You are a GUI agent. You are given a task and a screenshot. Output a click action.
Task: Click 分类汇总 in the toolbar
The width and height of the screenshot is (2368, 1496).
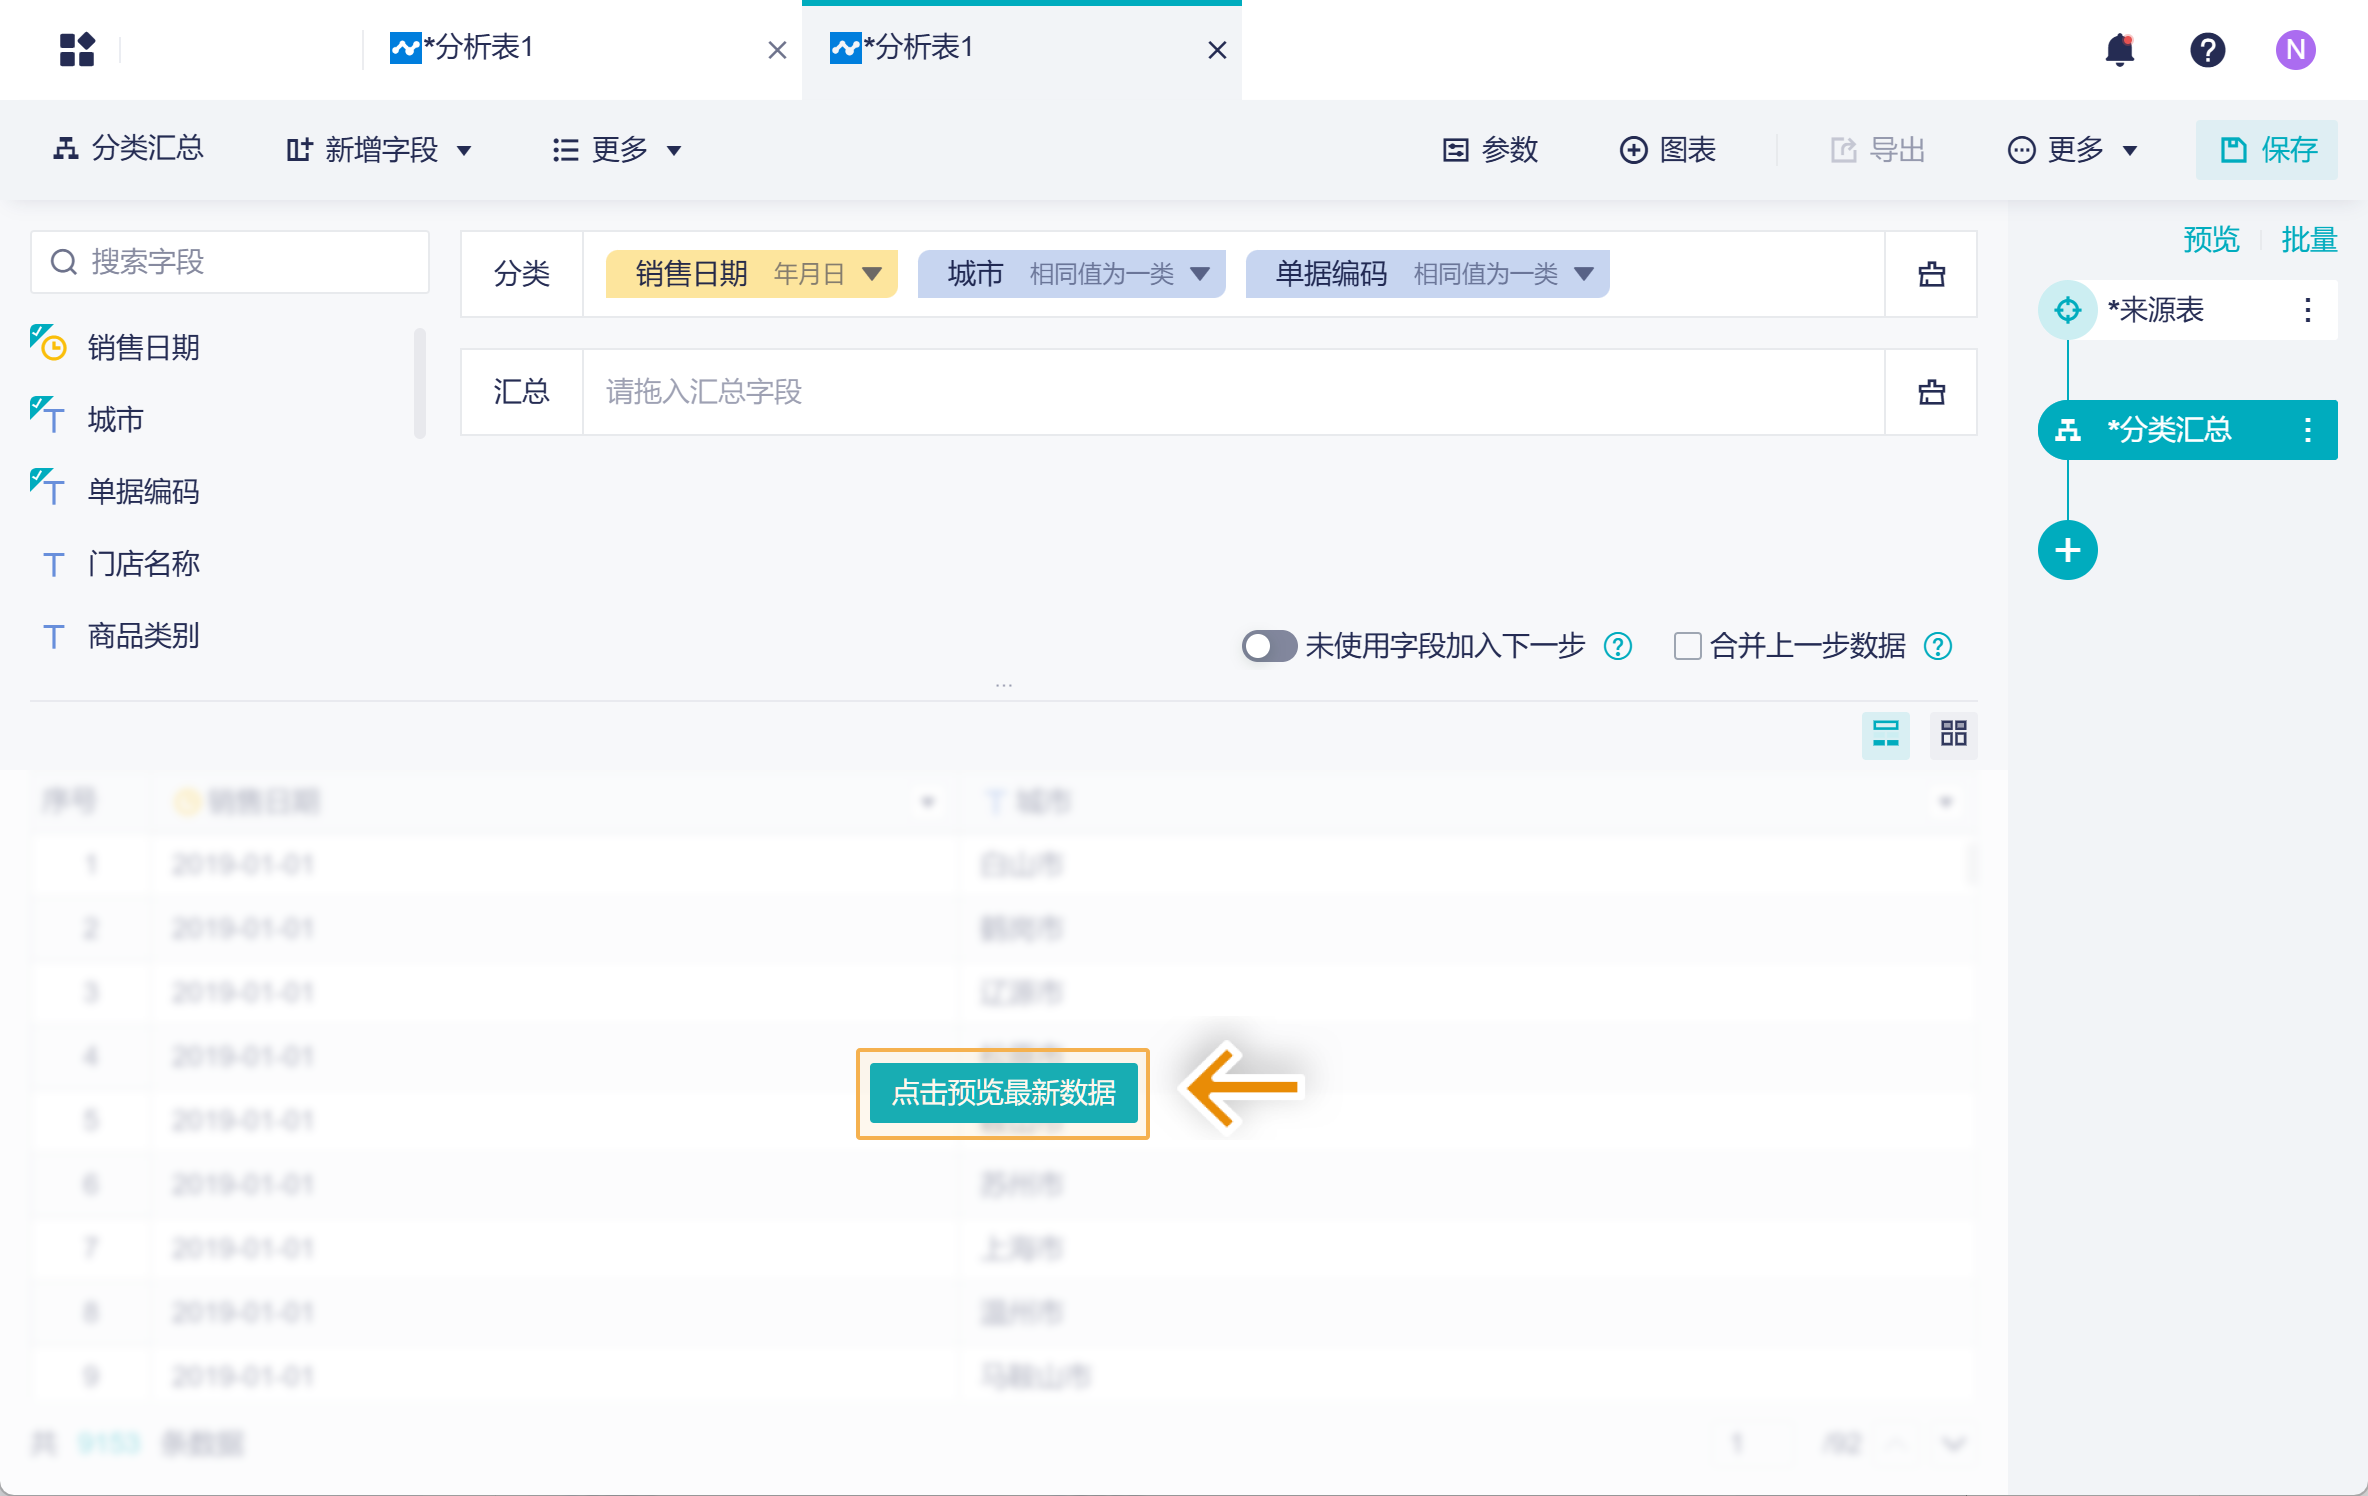[x=128, y=149]
